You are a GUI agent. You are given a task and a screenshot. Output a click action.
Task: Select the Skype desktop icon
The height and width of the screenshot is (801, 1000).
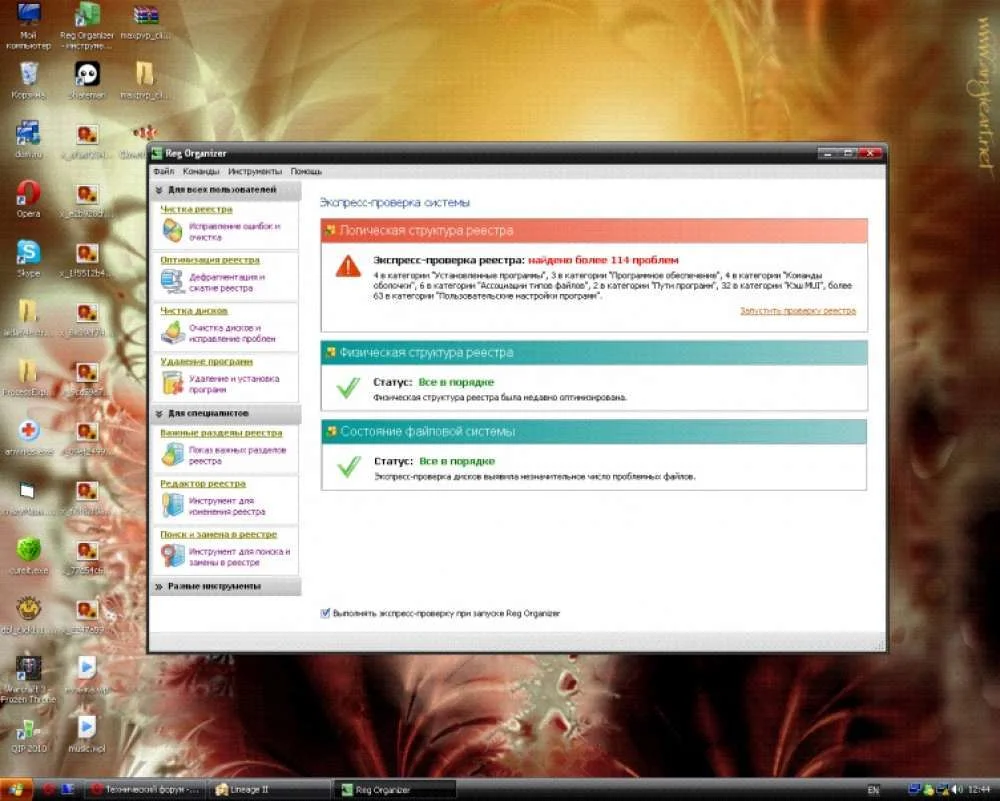tap(28, 253)
